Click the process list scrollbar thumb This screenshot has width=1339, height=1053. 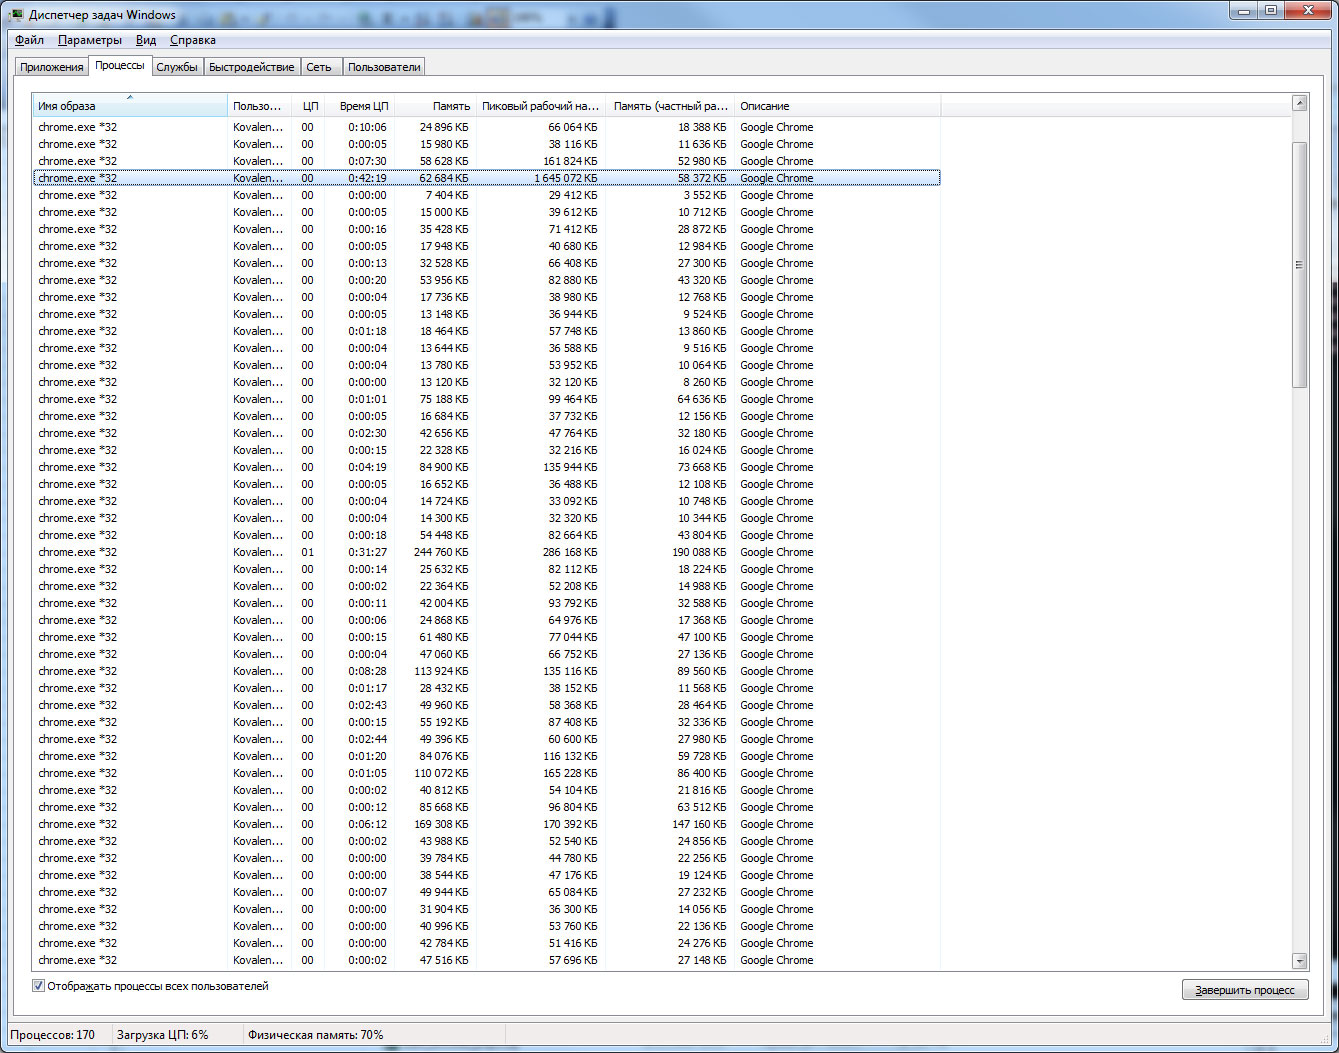pos(1300,265)
